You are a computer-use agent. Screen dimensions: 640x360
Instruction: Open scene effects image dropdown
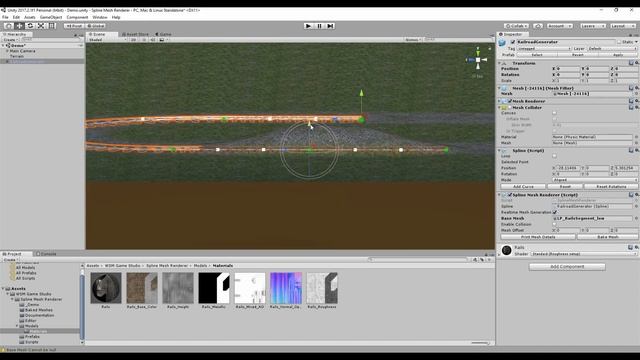pyautogui.click(x=163, y=40)
